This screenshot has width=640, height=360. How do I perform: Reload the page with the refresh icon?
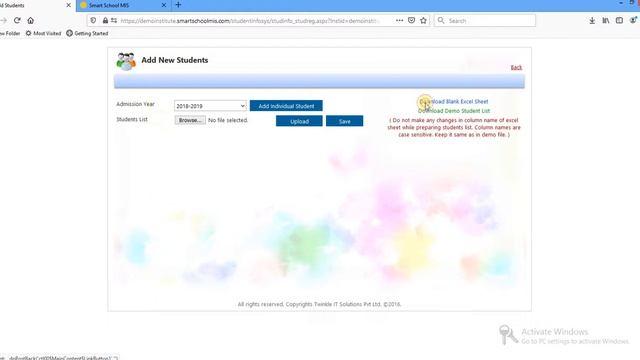click(x=17, y=20)
